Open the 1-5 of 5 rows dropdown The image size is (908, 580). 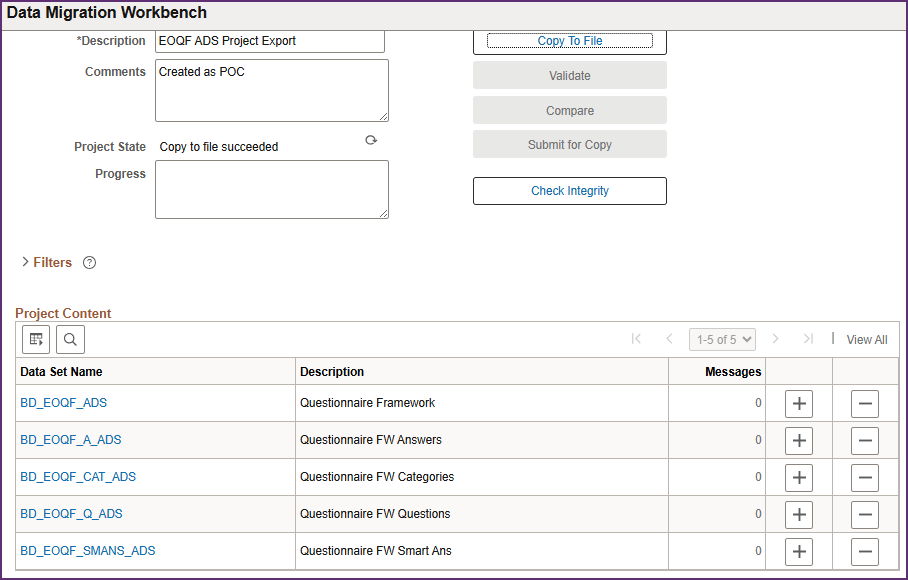[x=722, y=339]
